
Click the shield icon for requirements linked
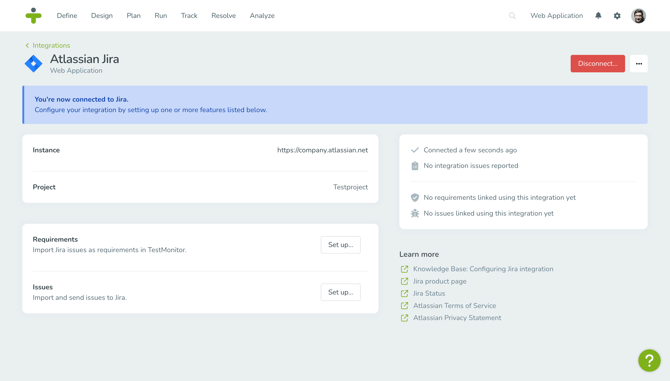click(414, 197)
